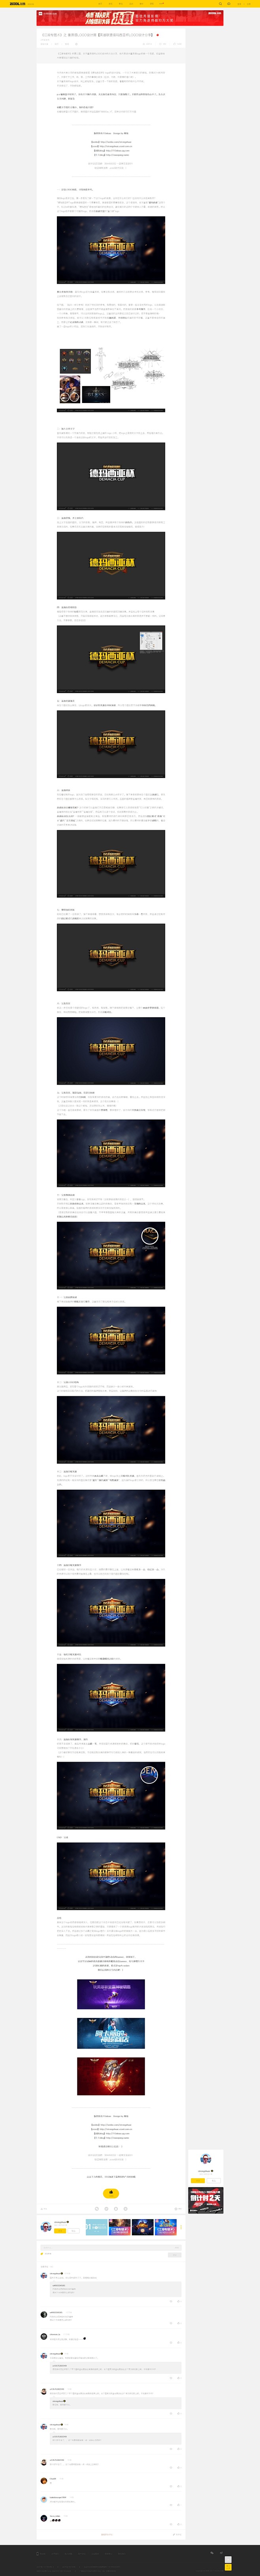Screen dimensions: 260x2576
Task: Open the author avatar beside the related works
Action: tap(46, 2227)
